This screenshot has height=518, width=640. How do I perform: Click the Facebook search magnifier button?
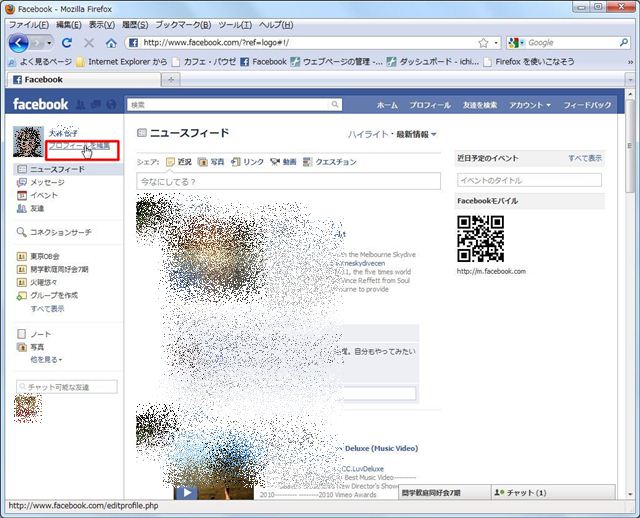click(335, 104)
